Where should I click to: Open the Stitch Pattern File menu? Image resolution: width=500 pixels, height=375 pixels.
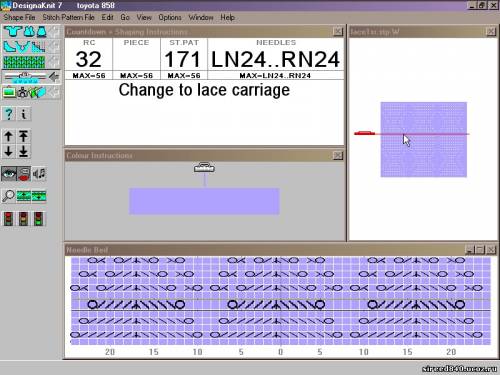[69, 17]
